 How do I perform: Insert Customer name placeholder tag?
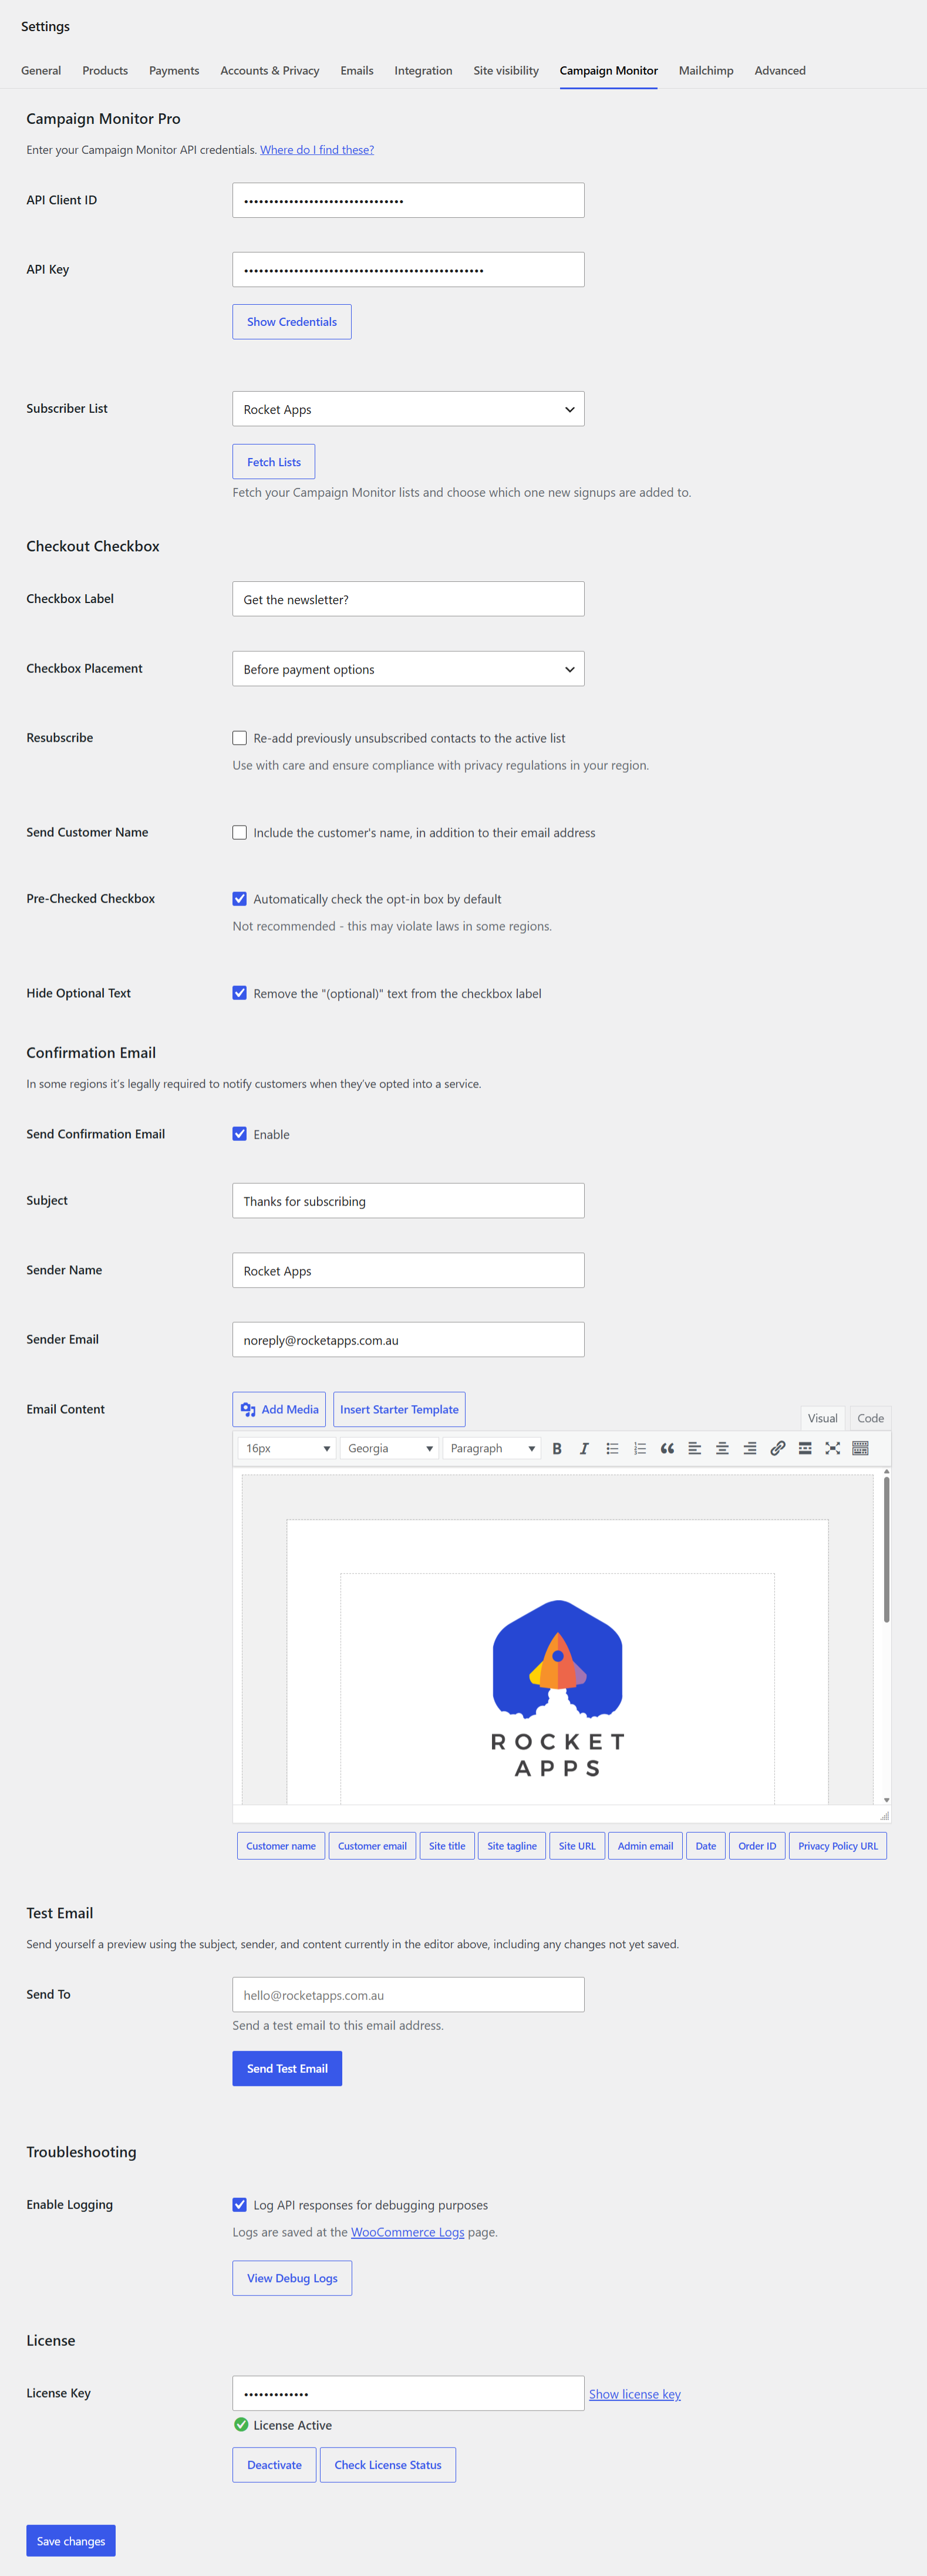pos(281,1846)
